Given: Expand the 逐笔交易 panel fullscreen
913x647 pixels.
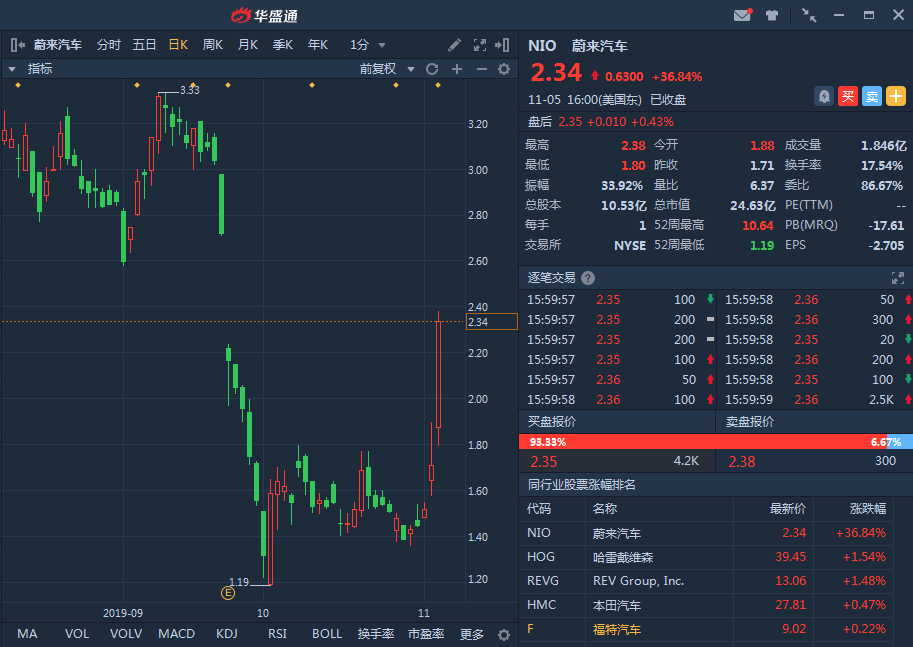Looking at the screenshot, I should 898,278.
